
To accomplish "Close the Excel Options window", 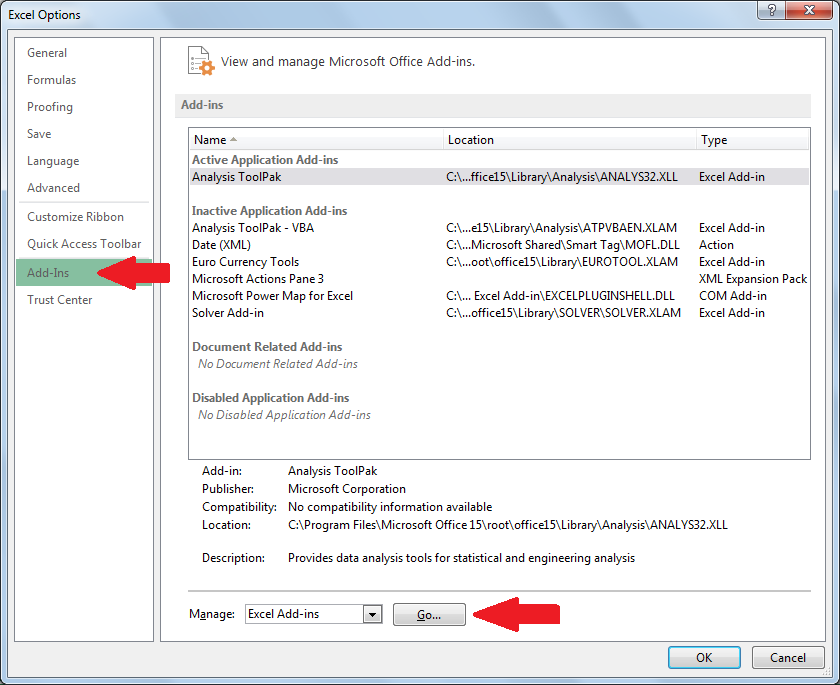I will coord(809,10).
